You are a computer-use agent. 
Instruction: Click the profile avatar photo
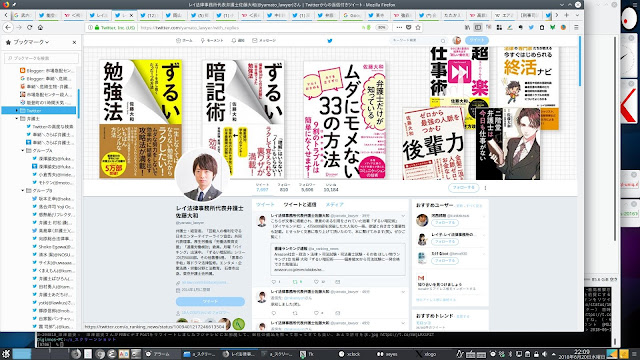203,176
